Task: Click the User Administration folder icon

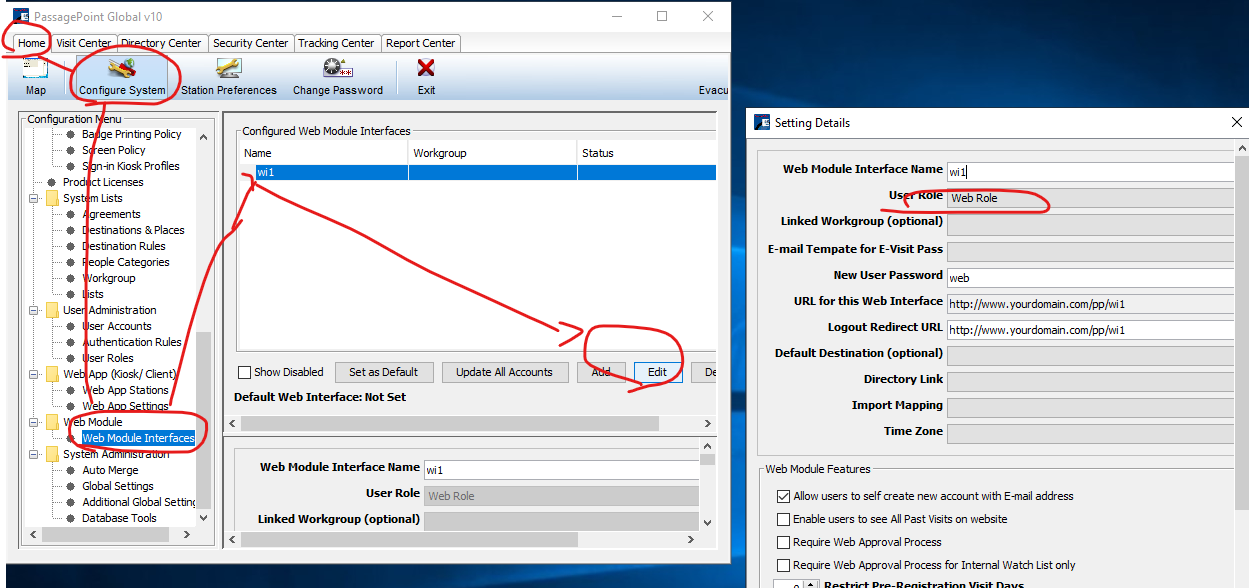Action: click(x=52, y=310)
